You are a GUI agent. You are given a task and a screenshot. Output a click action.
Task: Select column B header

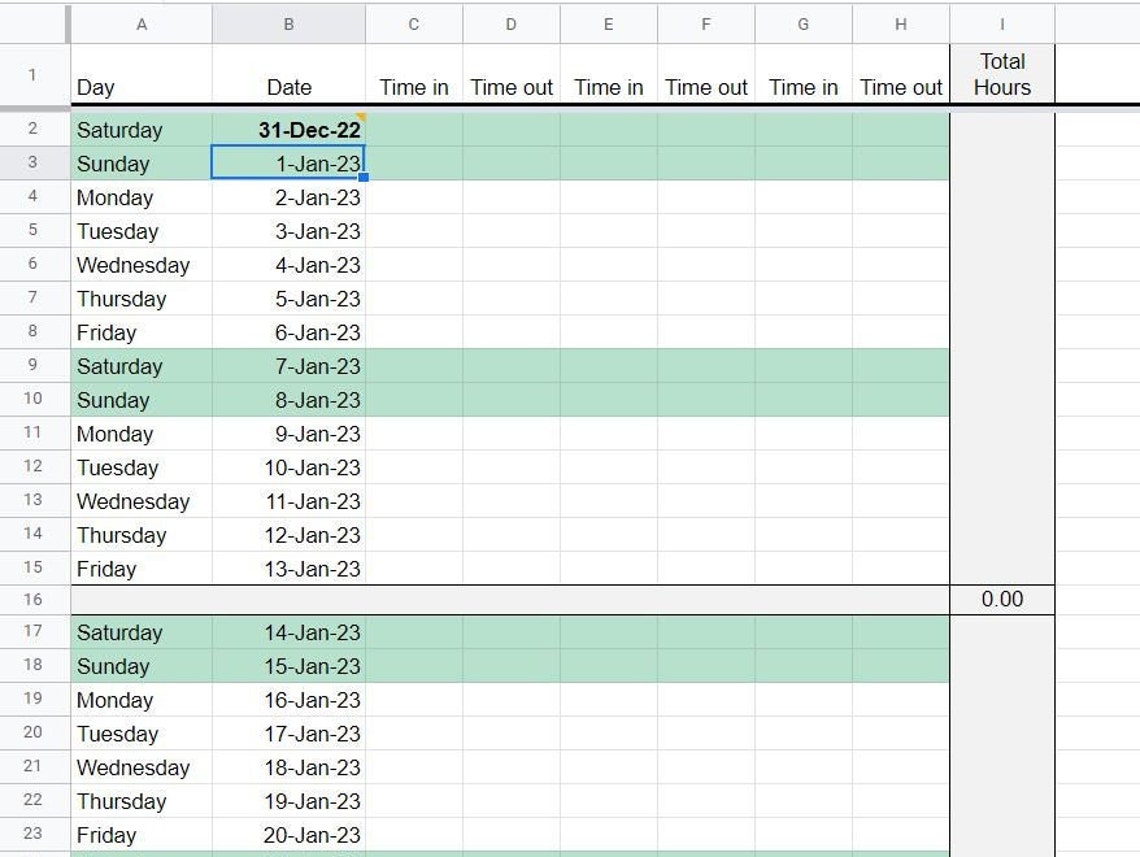click(x=289, y=24)
